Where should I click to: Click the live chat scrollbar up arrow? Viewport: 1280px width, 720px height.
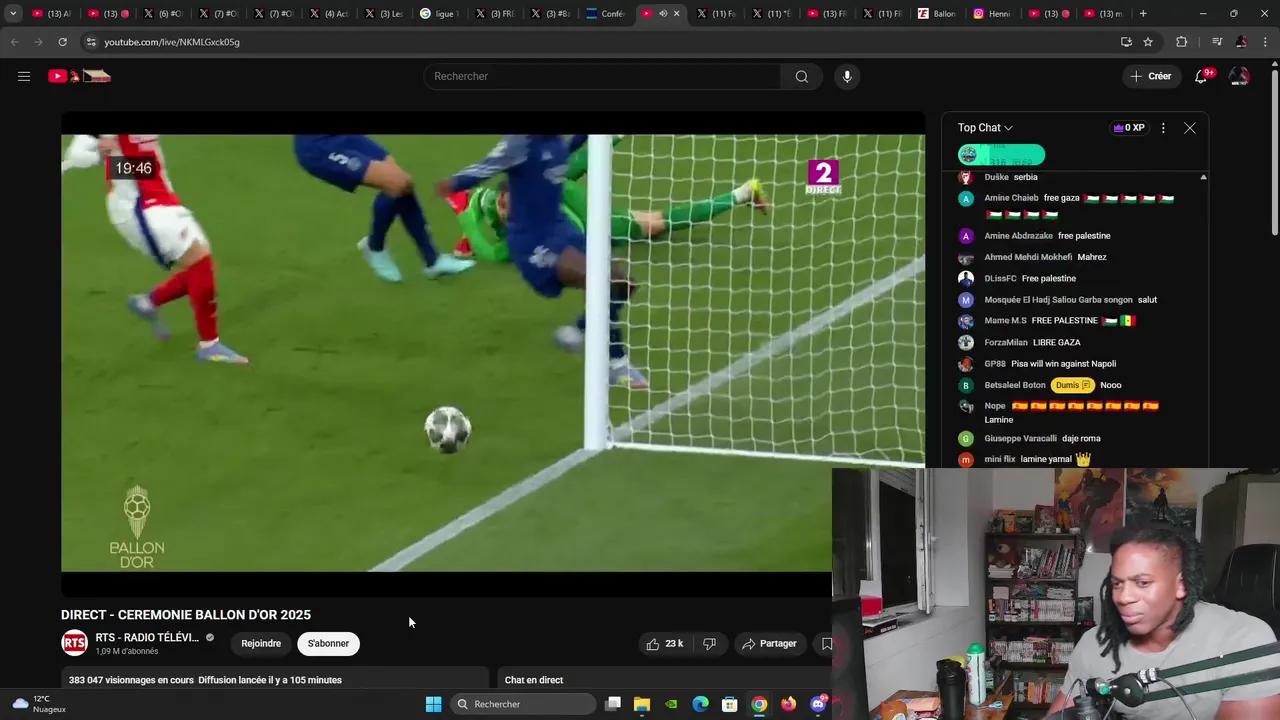click(1203, 177)
